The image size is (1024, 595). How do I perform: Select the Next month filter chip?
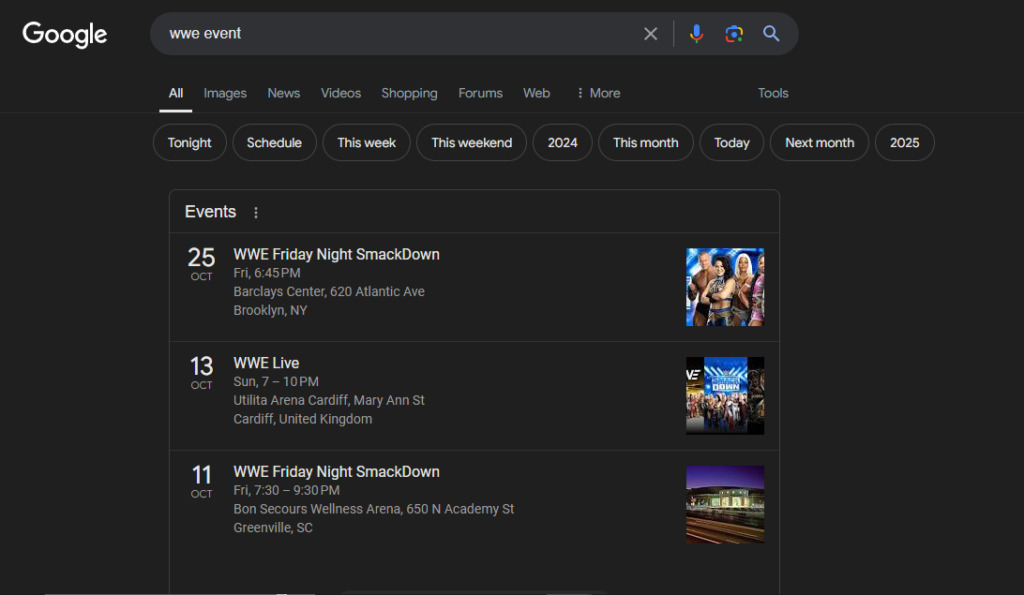819,142
